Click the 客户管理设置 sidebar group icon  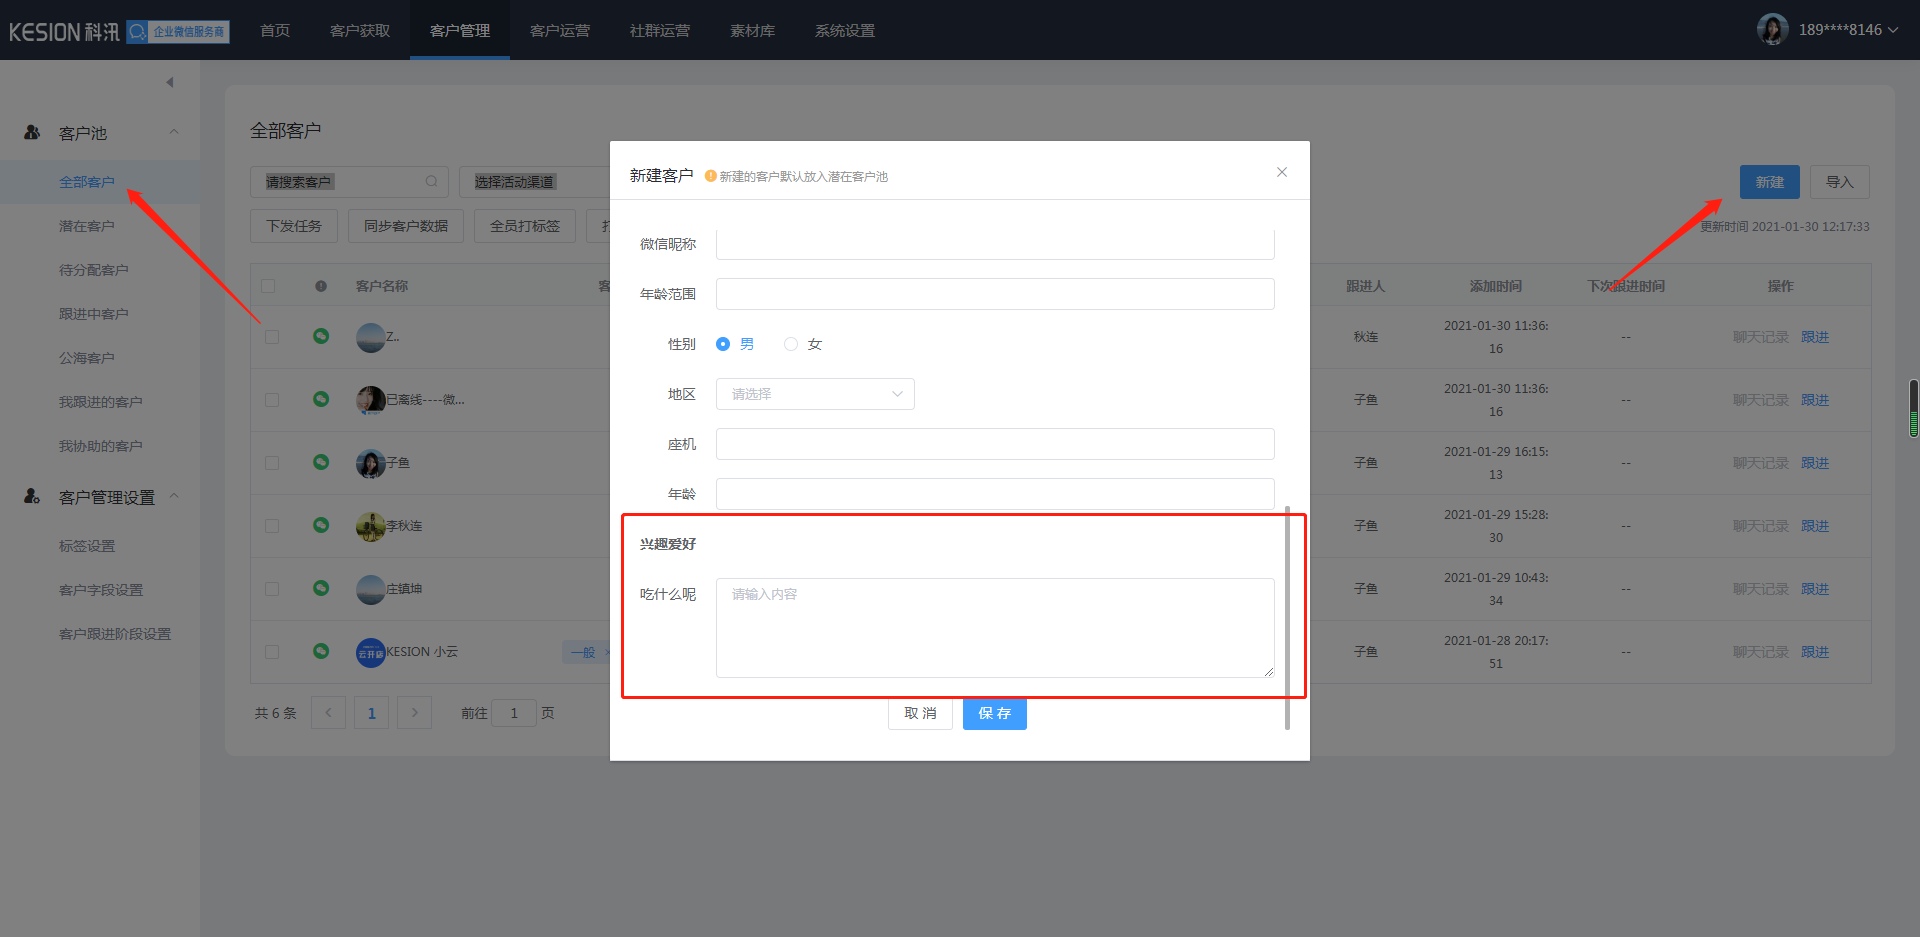point(32,497)
